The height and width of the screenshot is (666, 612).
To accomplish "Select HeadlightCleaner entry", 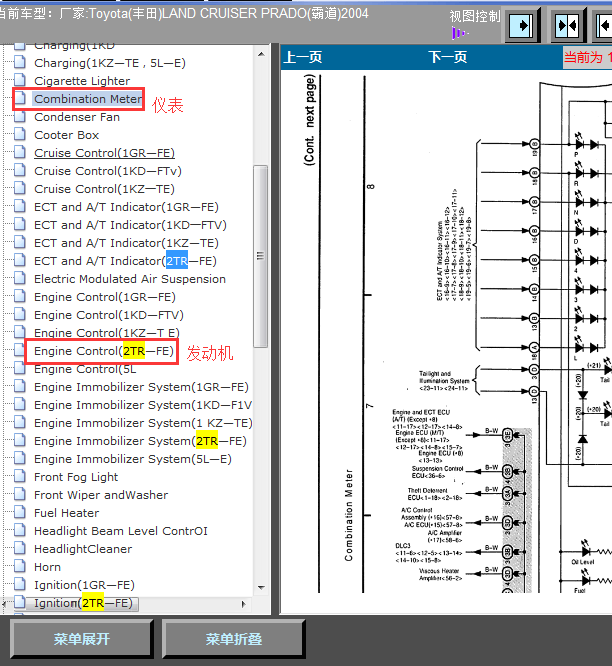I will pos(83,549).
